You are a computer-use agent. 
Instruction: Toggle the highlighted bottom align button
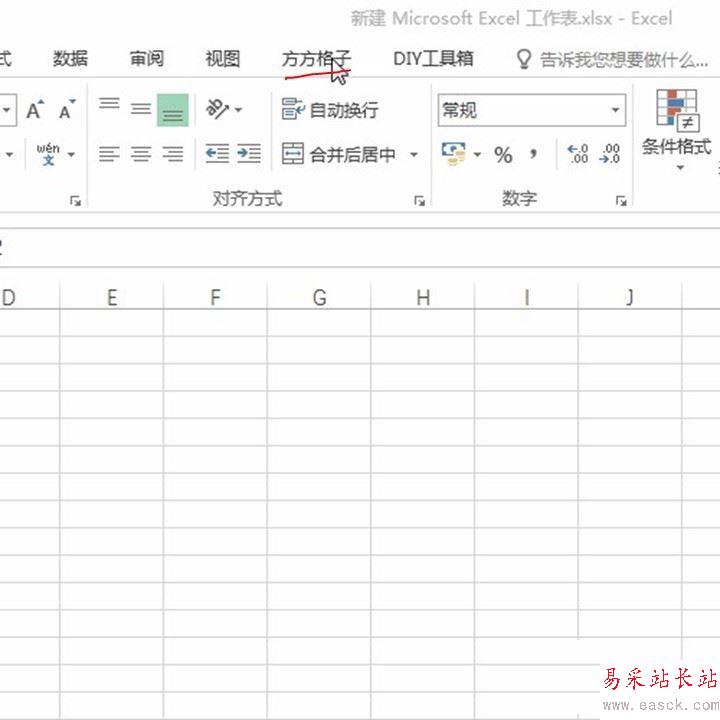click(173, 110)
